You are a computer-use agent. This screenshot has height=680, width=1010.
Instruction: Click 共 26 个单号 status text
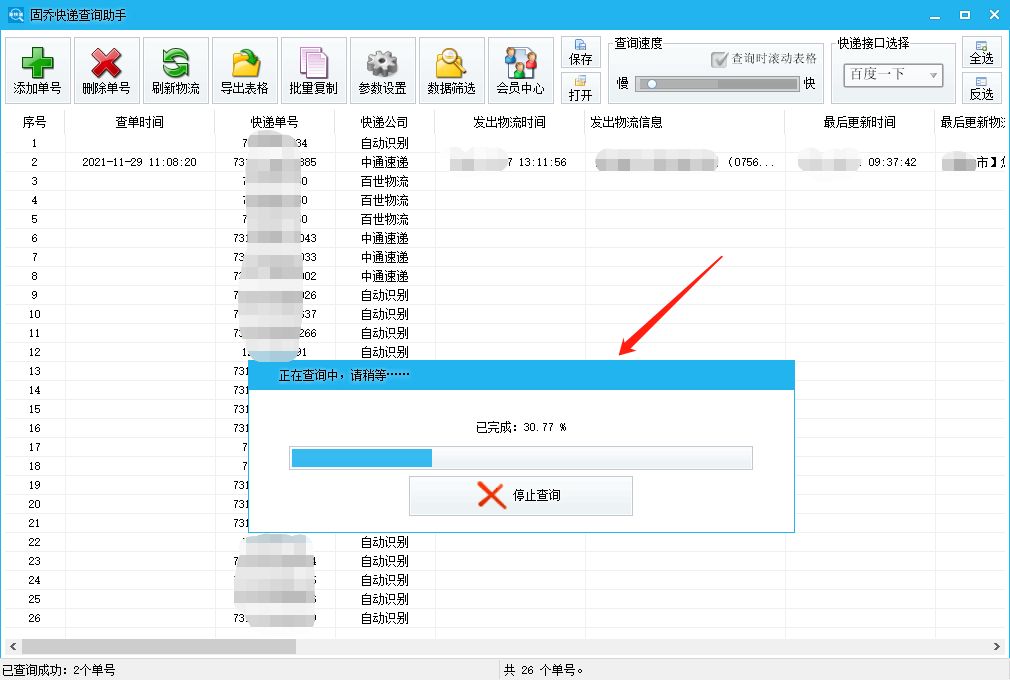[x=544, y=670]
